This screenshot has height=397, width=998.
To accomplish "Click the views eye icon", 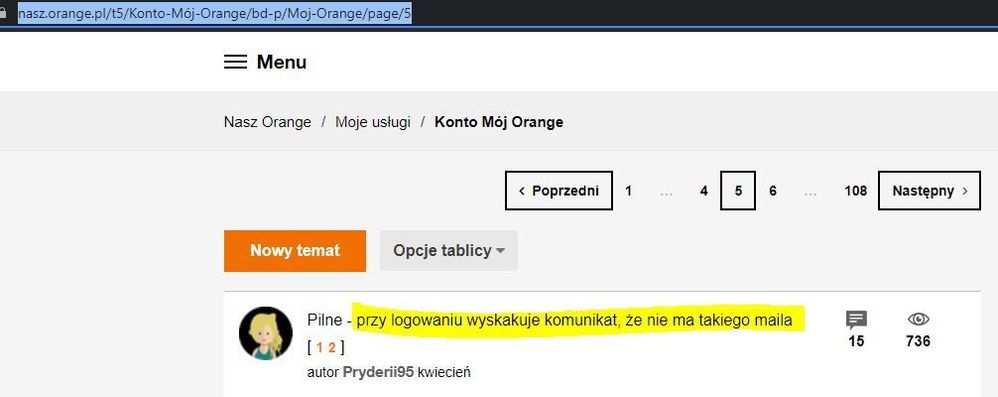I will [x=918, y=319].
